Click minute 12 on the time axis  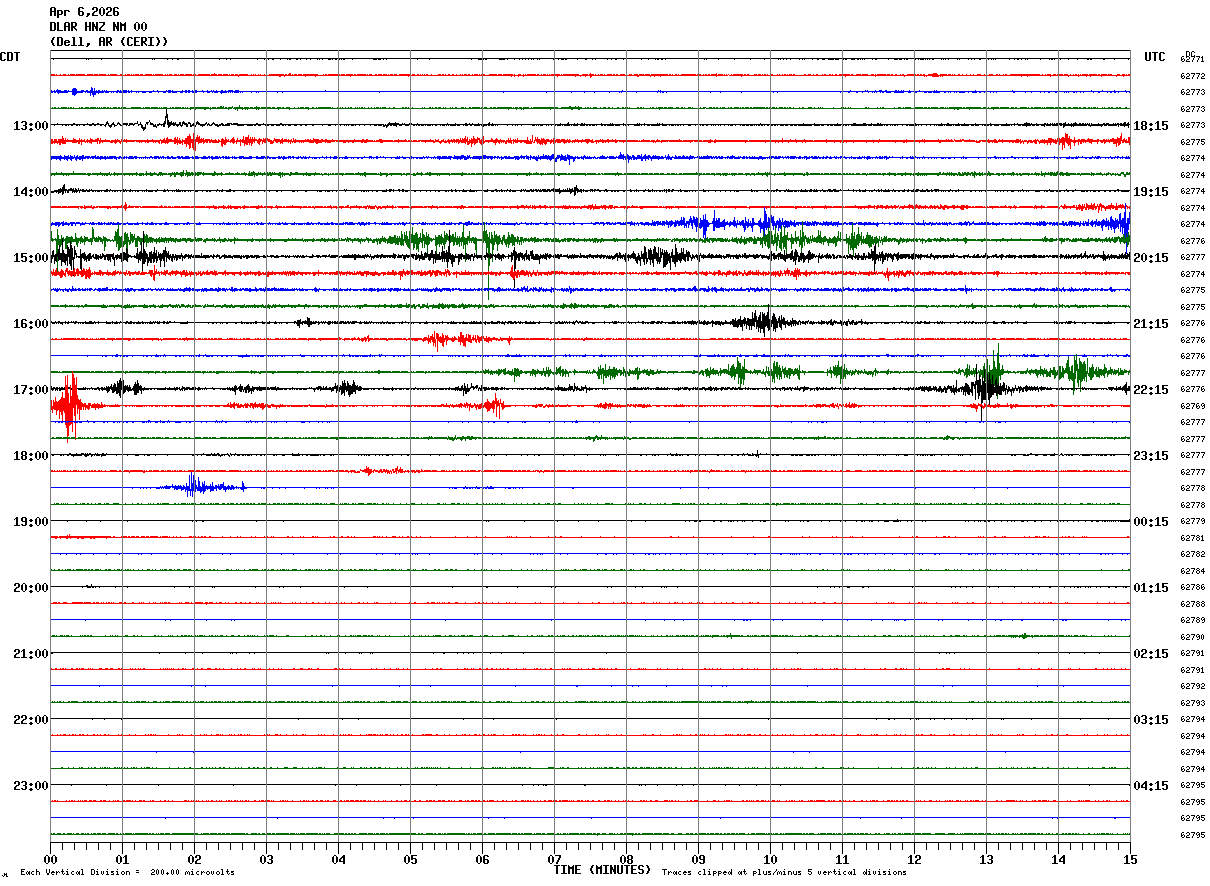click(x=915, y=859)
